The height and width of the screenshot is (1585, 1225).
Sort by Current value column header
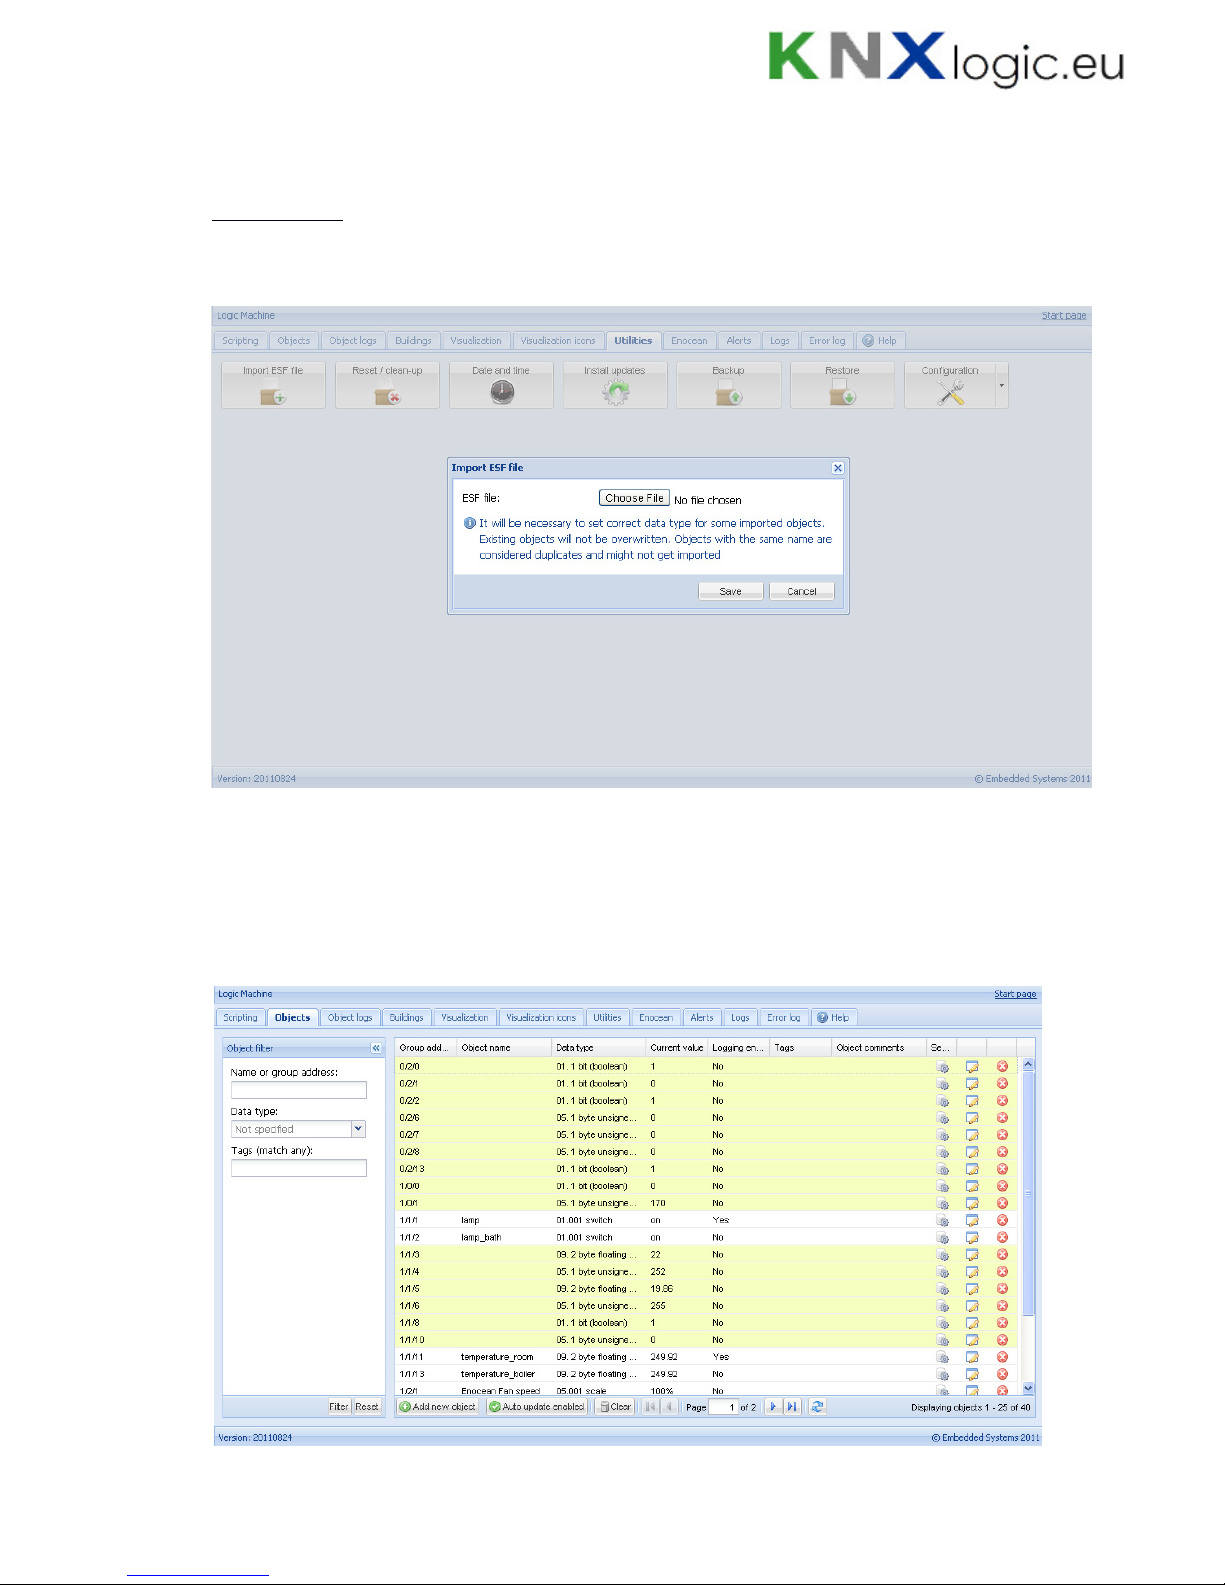pyautogui.click(x=677, y=1047)
